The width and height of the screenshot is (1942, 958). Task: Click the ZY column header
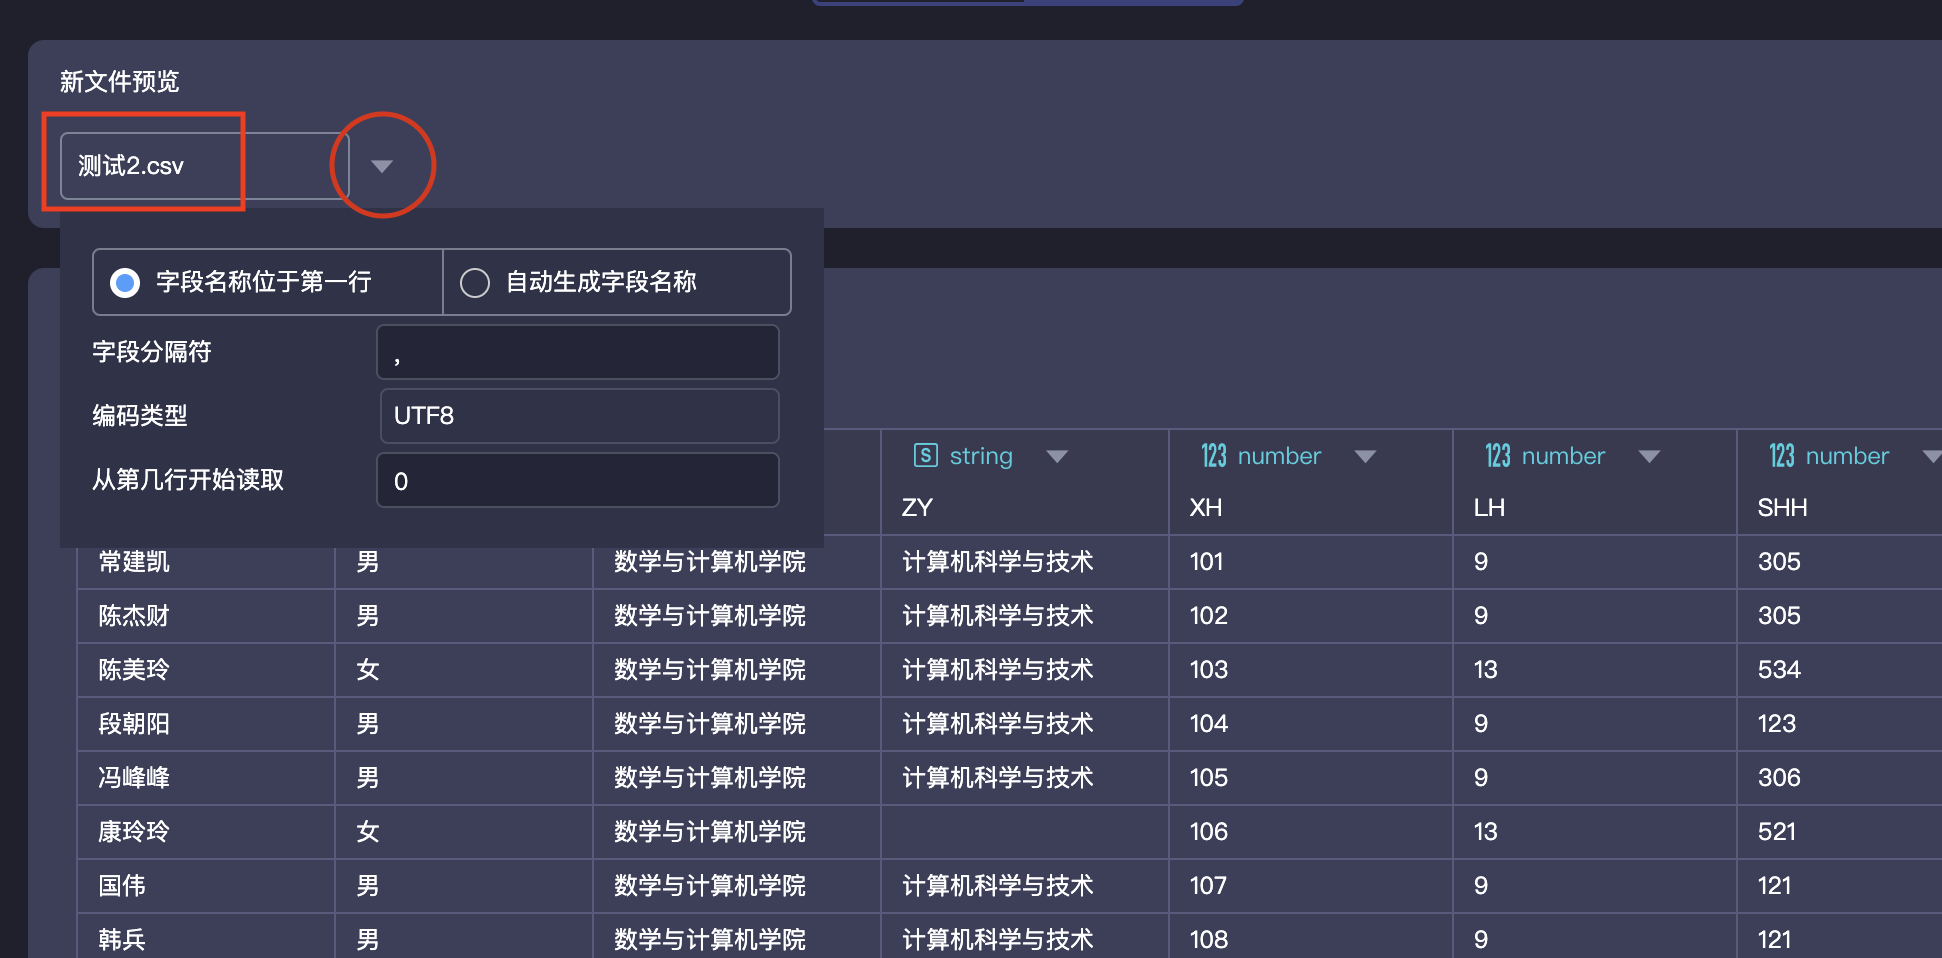pyautogui.click(x=917, y=508)
